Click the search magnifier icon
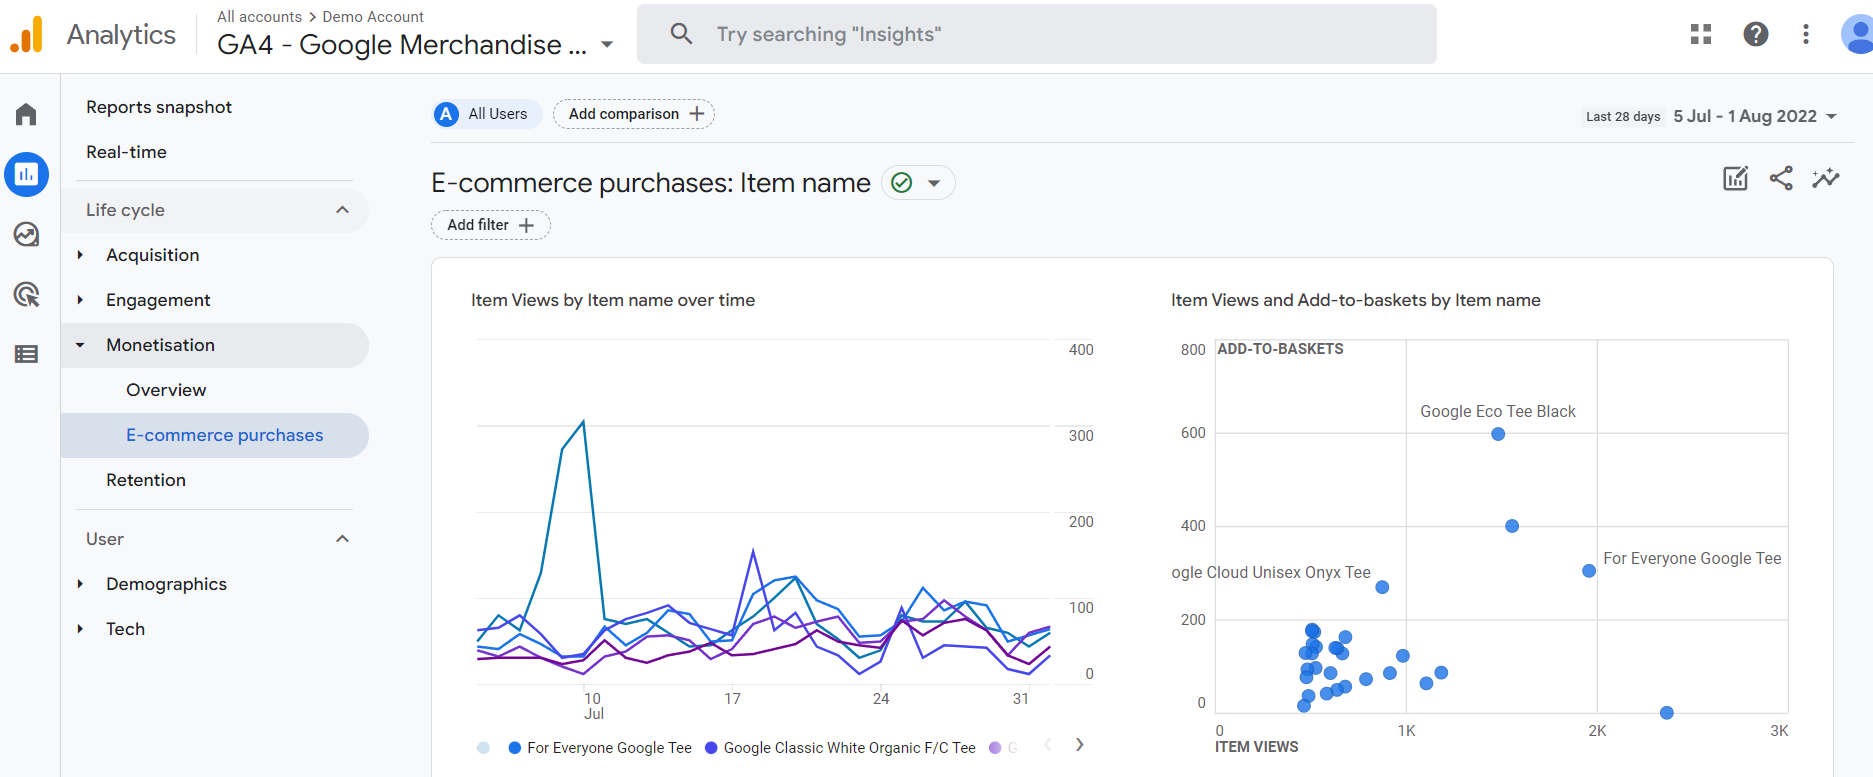 tap(681, 34)
